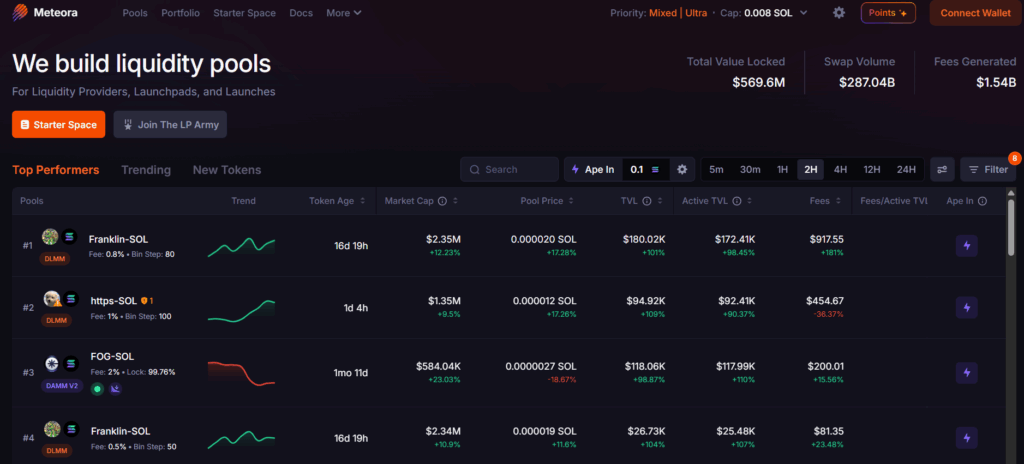Select the 5m timeframe option

tap(716, 170)
